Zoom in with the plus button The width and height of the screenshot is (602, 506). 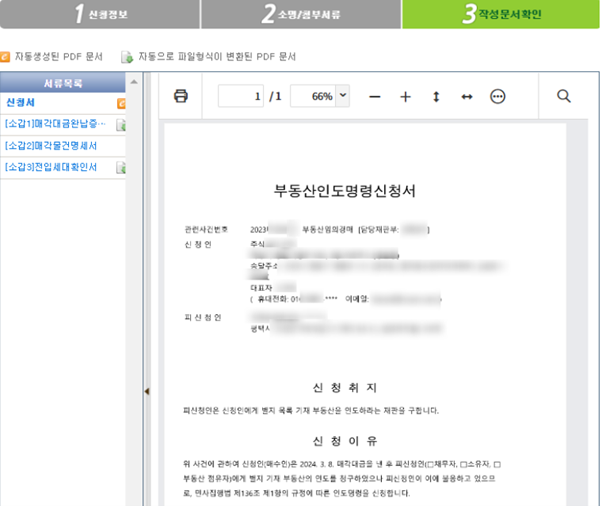click(405, 97)
